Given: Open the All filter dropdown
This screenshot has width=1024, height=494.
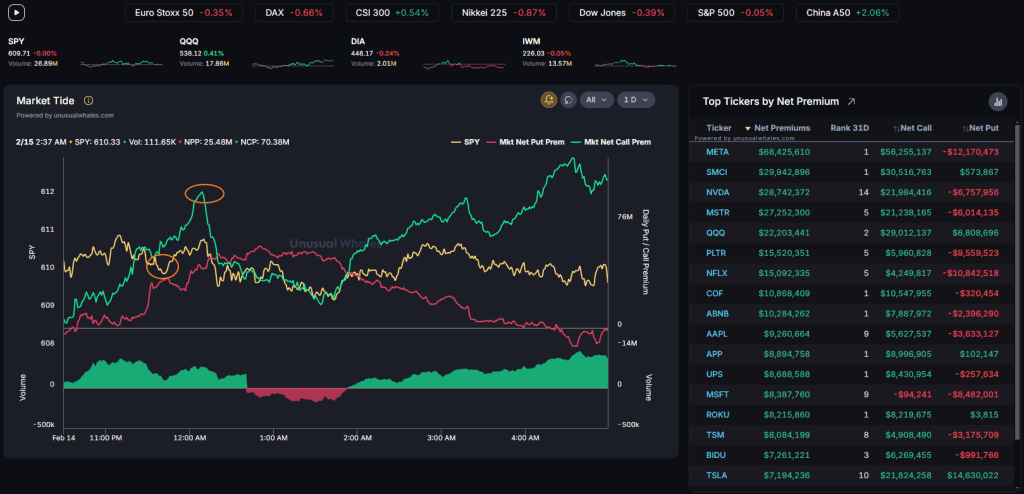Looking at the screenshot, I should [x=597, y=100].
